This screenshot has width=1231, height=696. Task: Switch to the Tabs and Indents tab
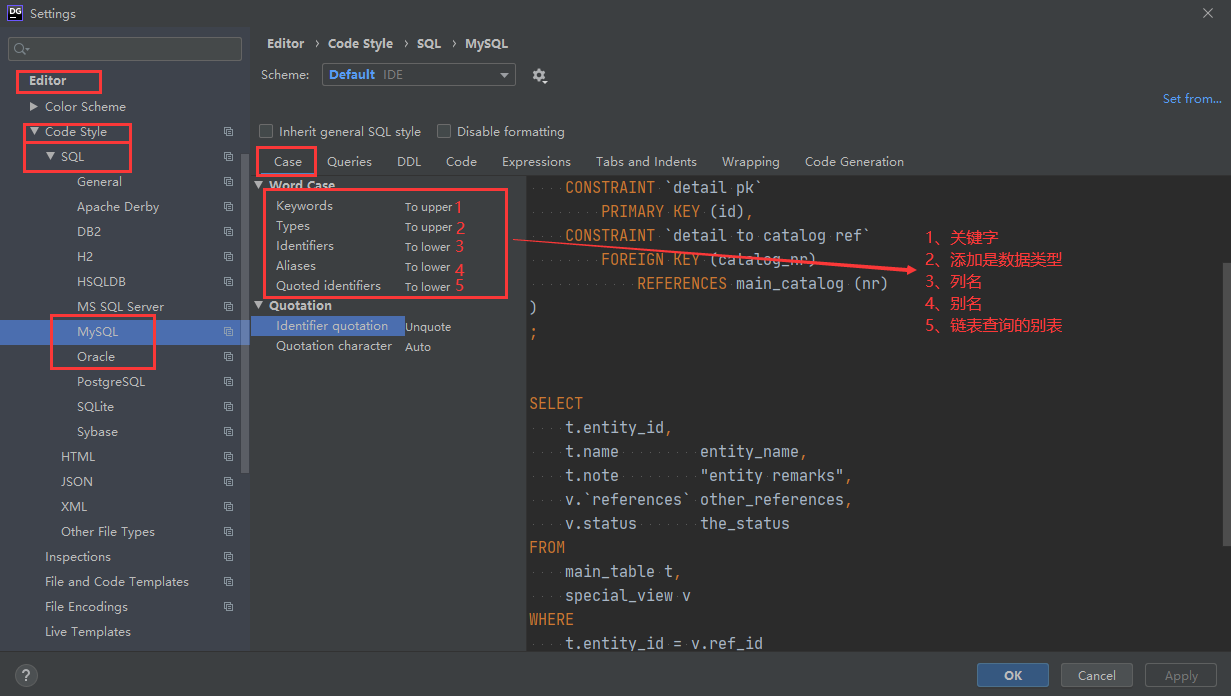646,161
